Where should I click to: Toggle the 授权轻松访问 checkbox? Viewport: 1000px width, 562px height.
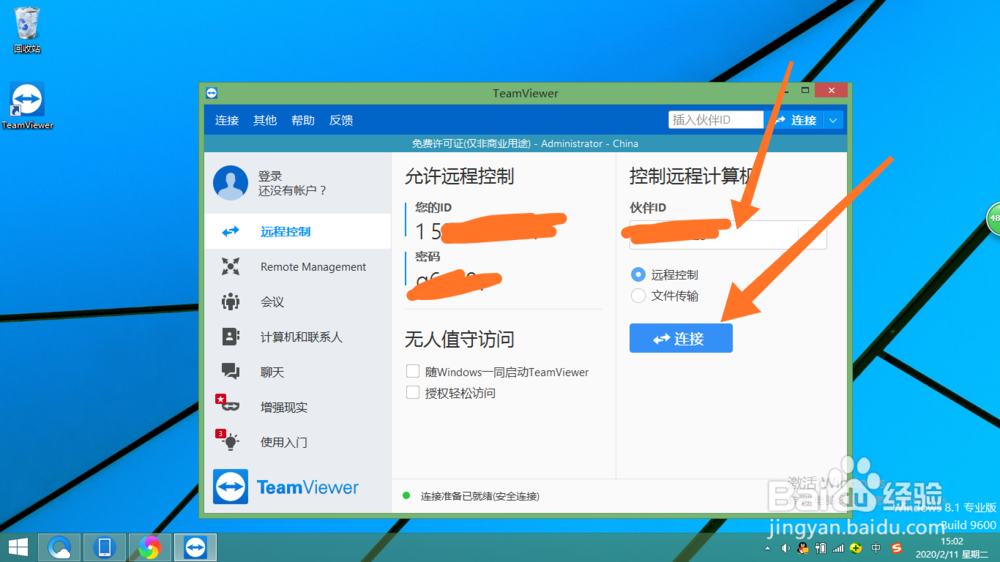(x=413, y=392)
